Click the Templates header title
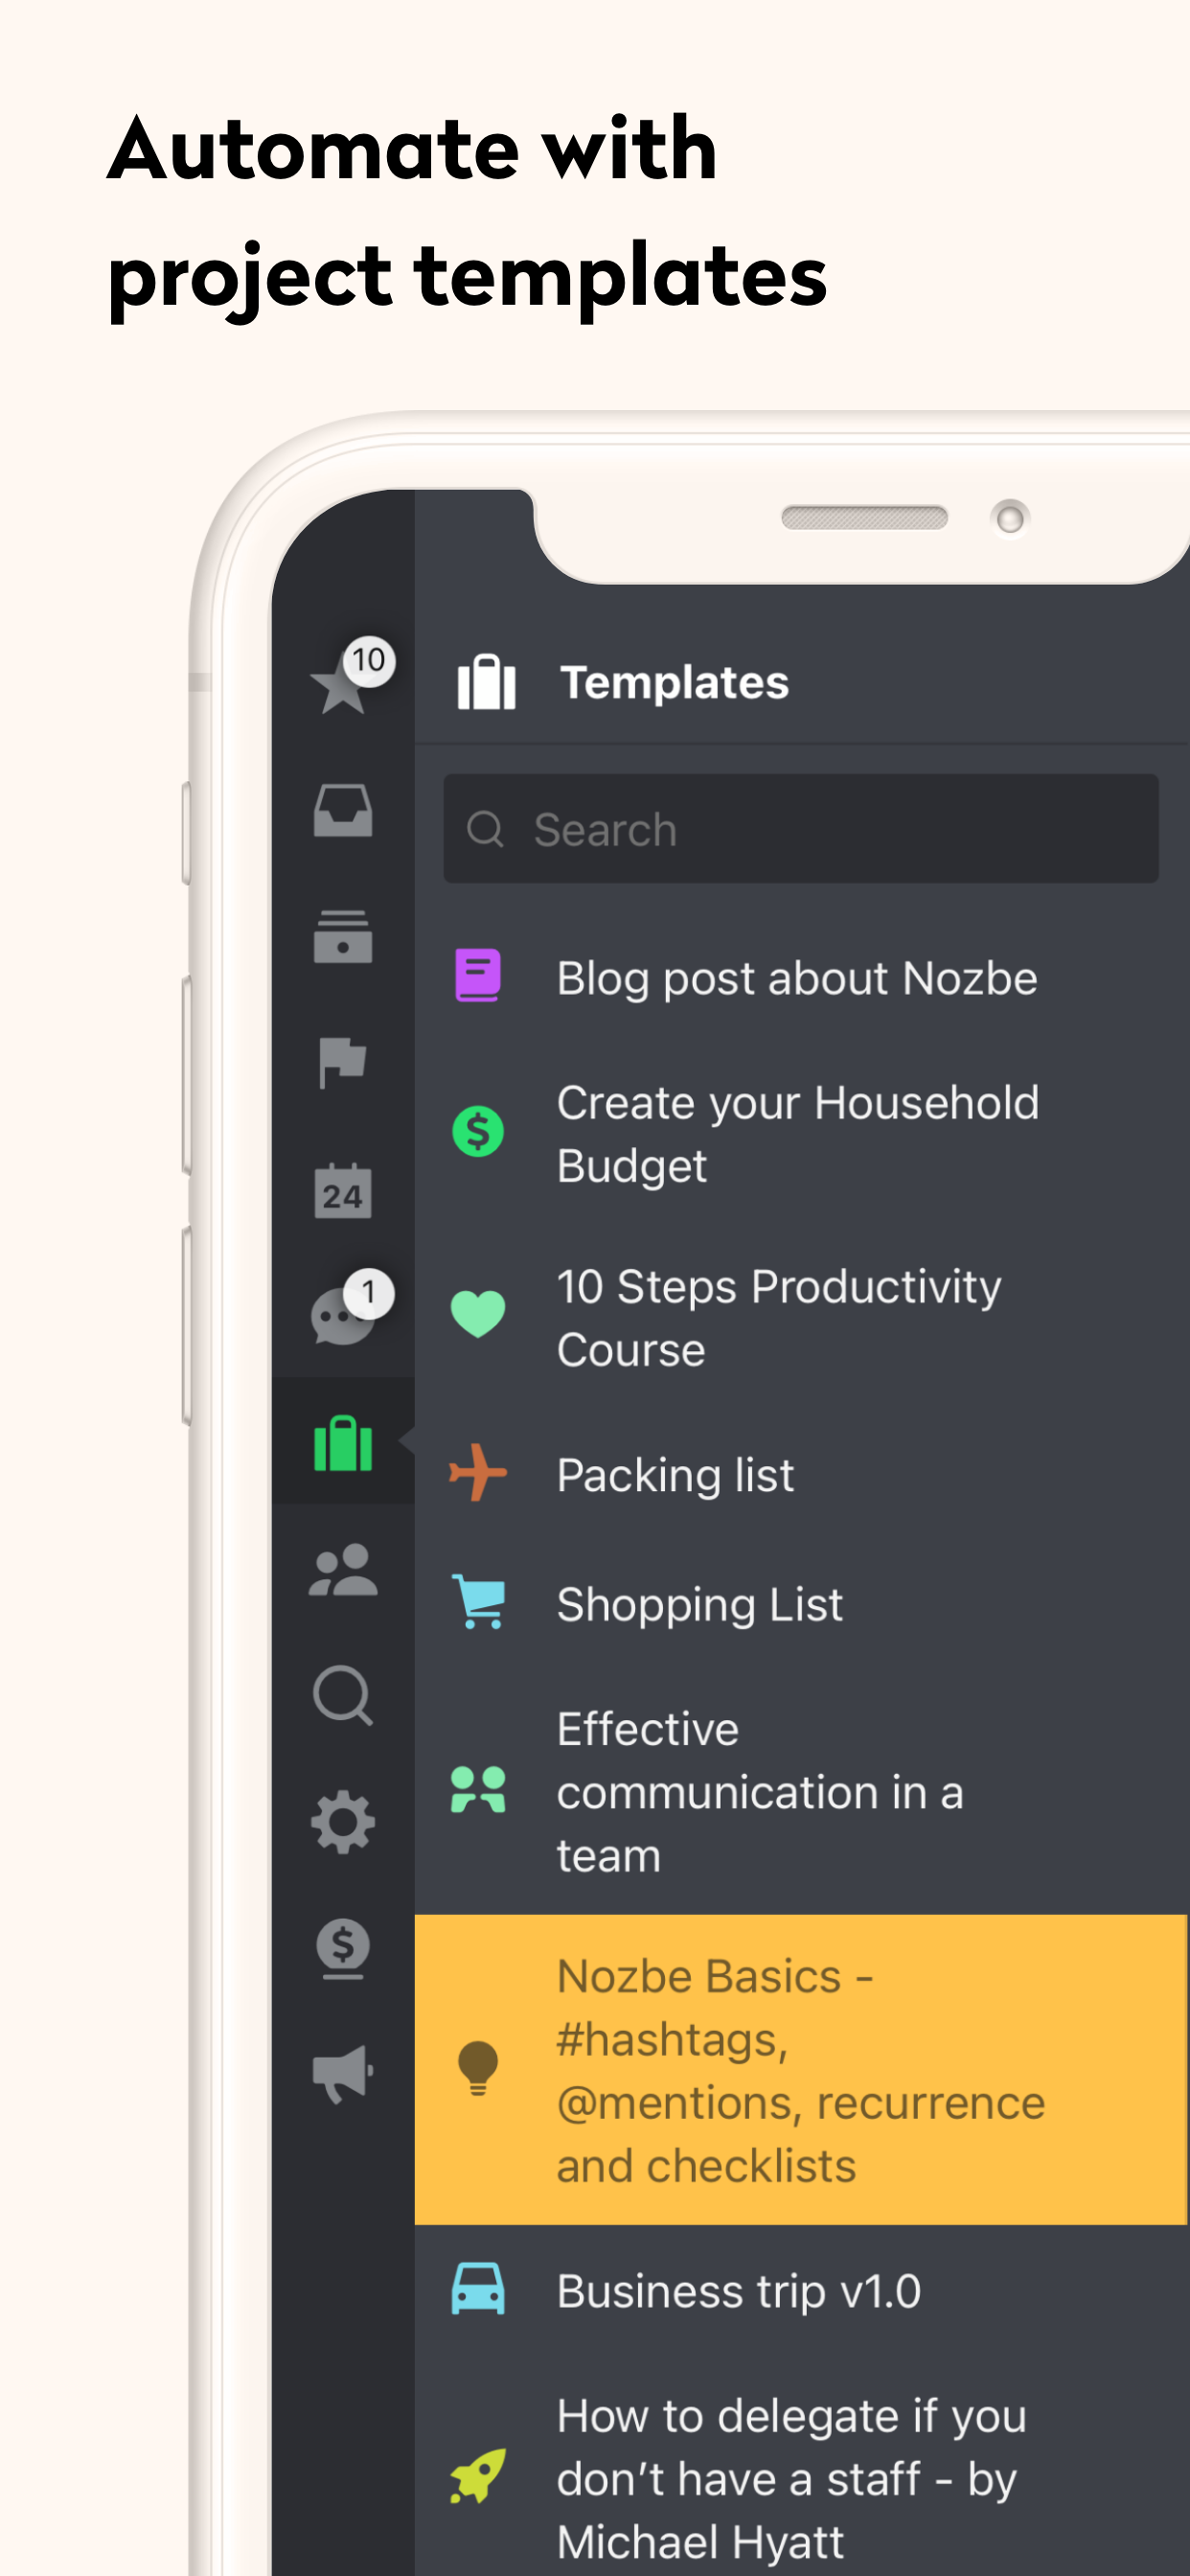 (675, 683)
